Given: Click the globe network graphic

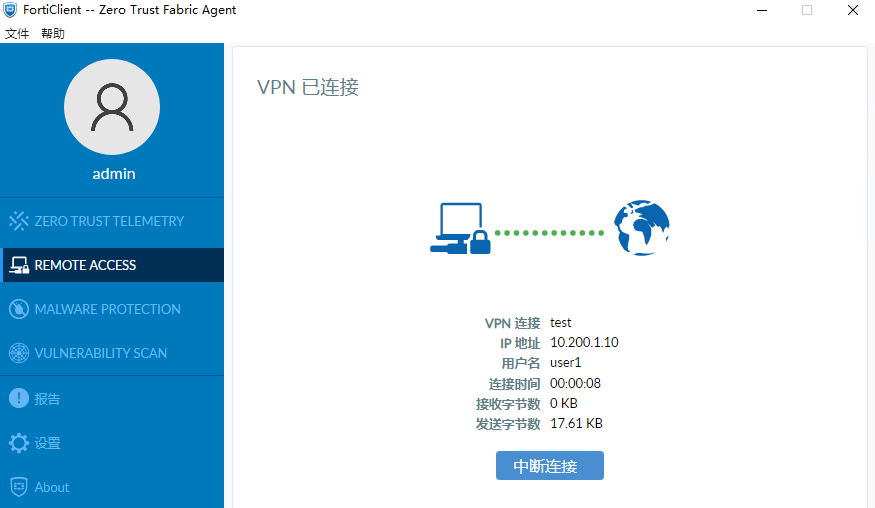Looking at the screenshot, I should pyautogui.click(x=642, y=228).
